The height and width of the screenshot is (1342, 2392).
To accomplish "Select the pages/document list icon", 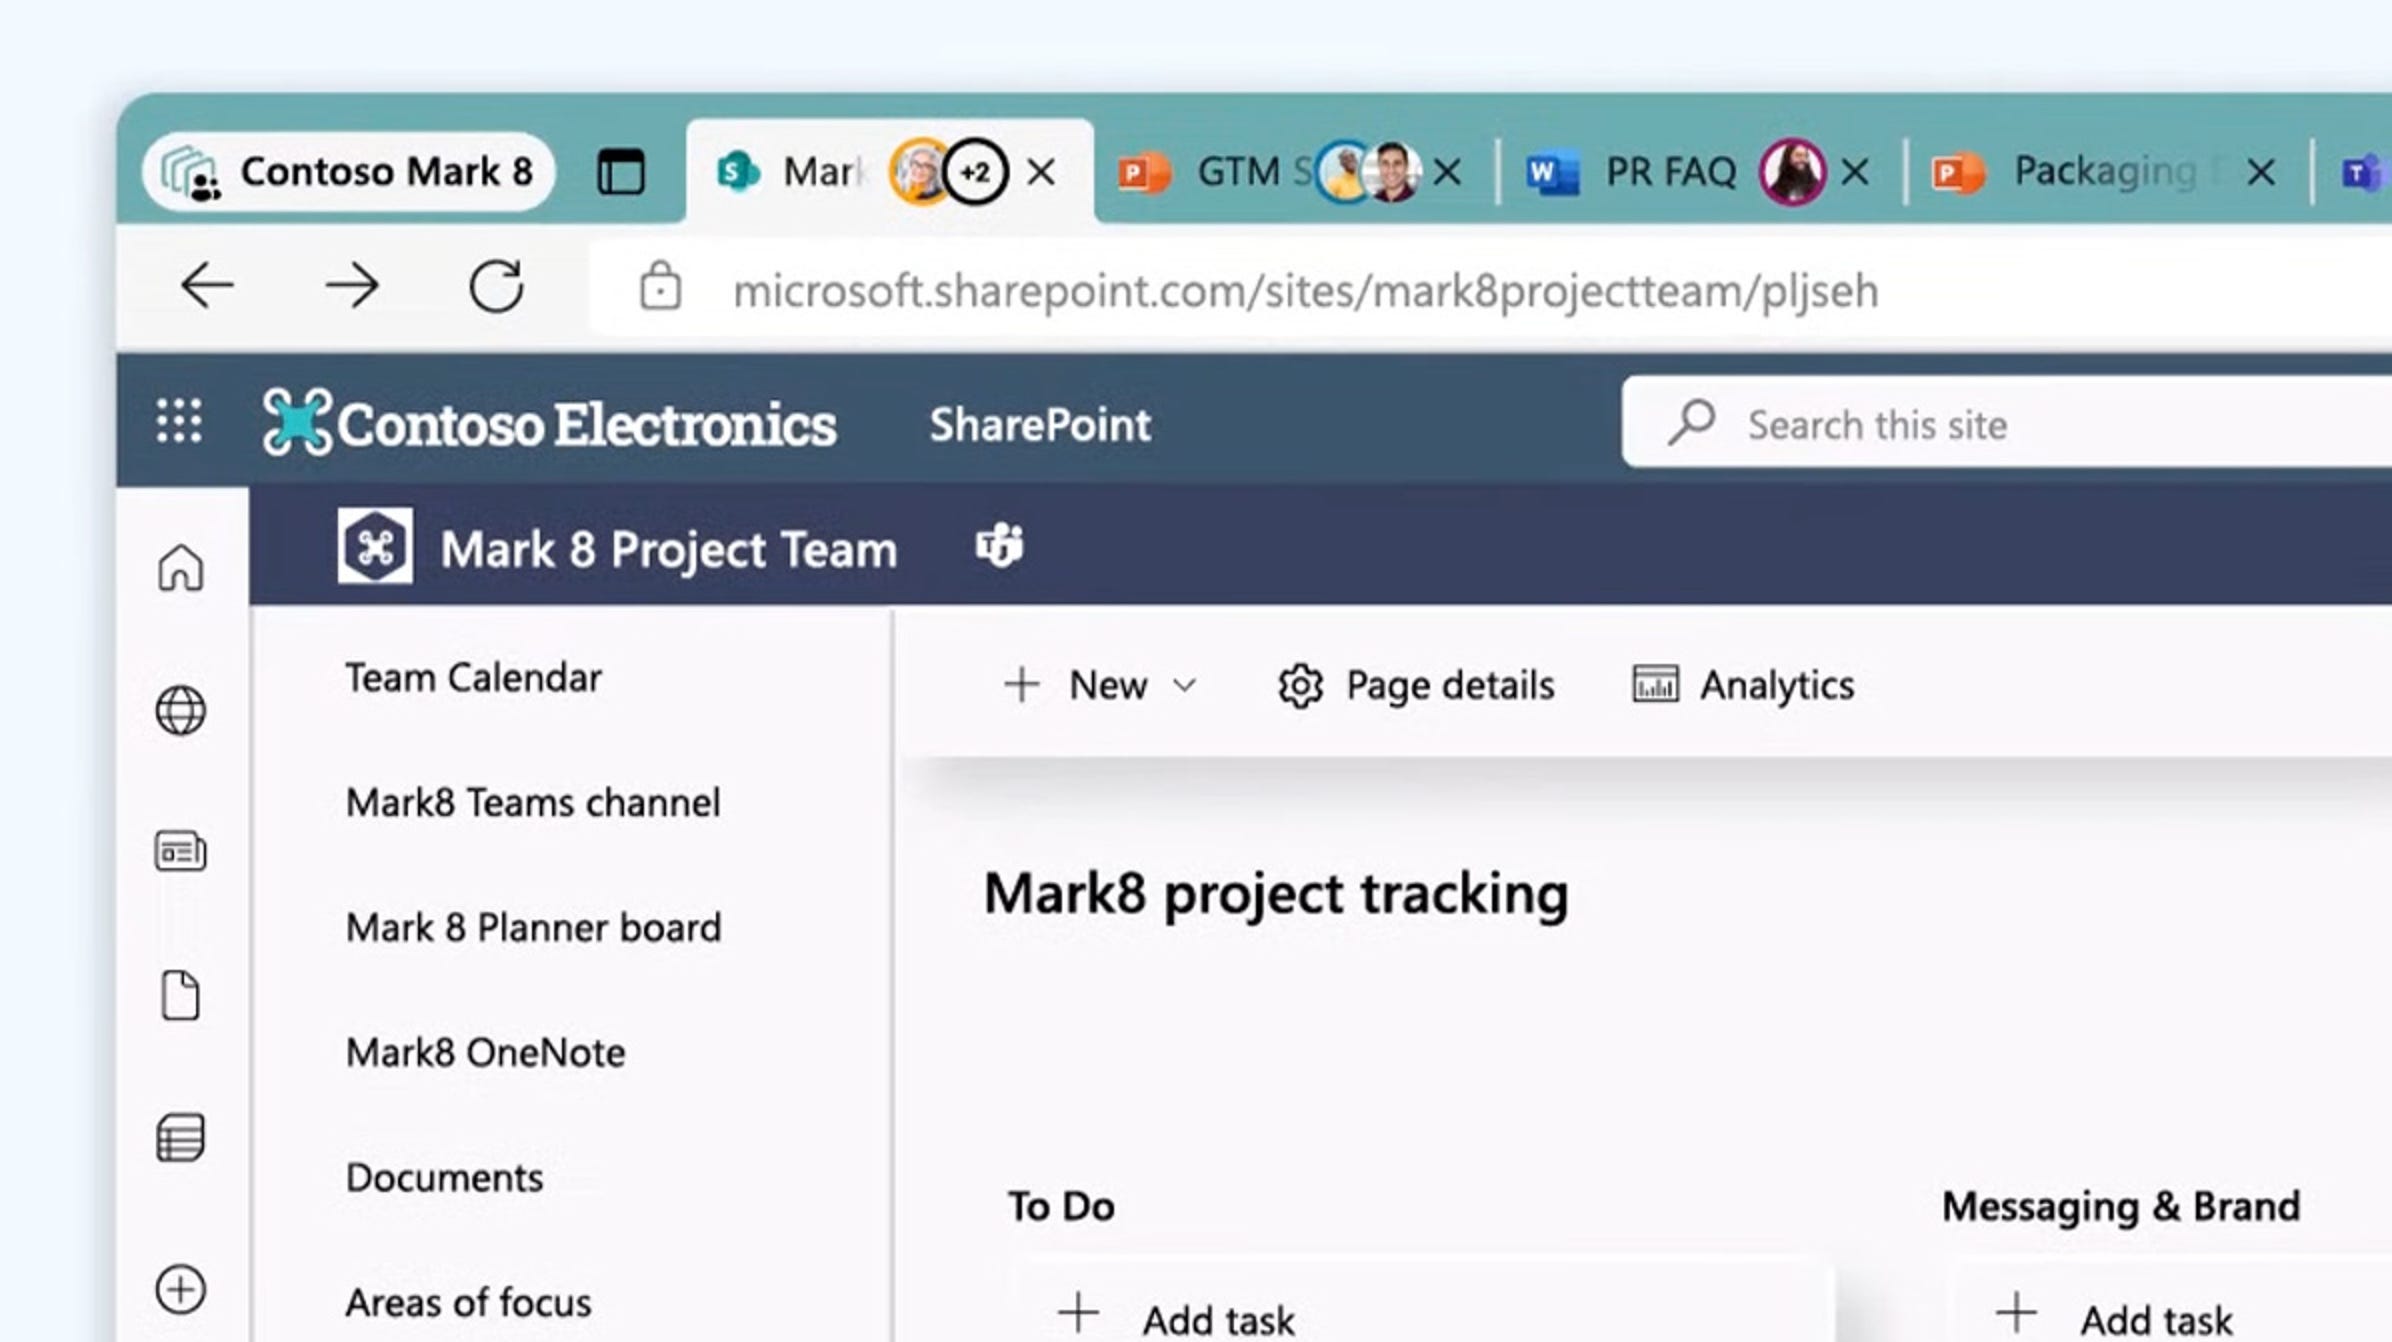I will [181, 849].
